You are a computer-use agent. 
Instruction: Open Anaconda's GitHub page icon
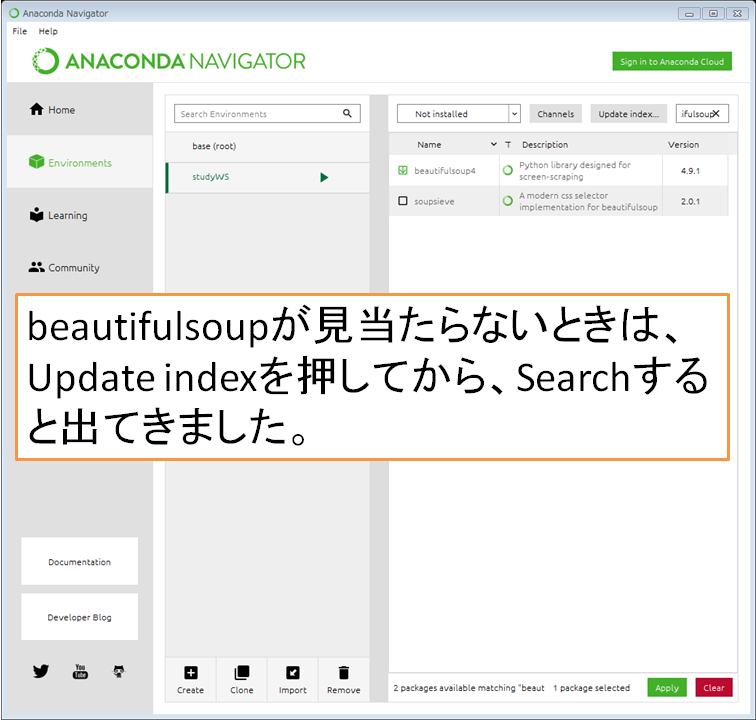tap(119, 671)
